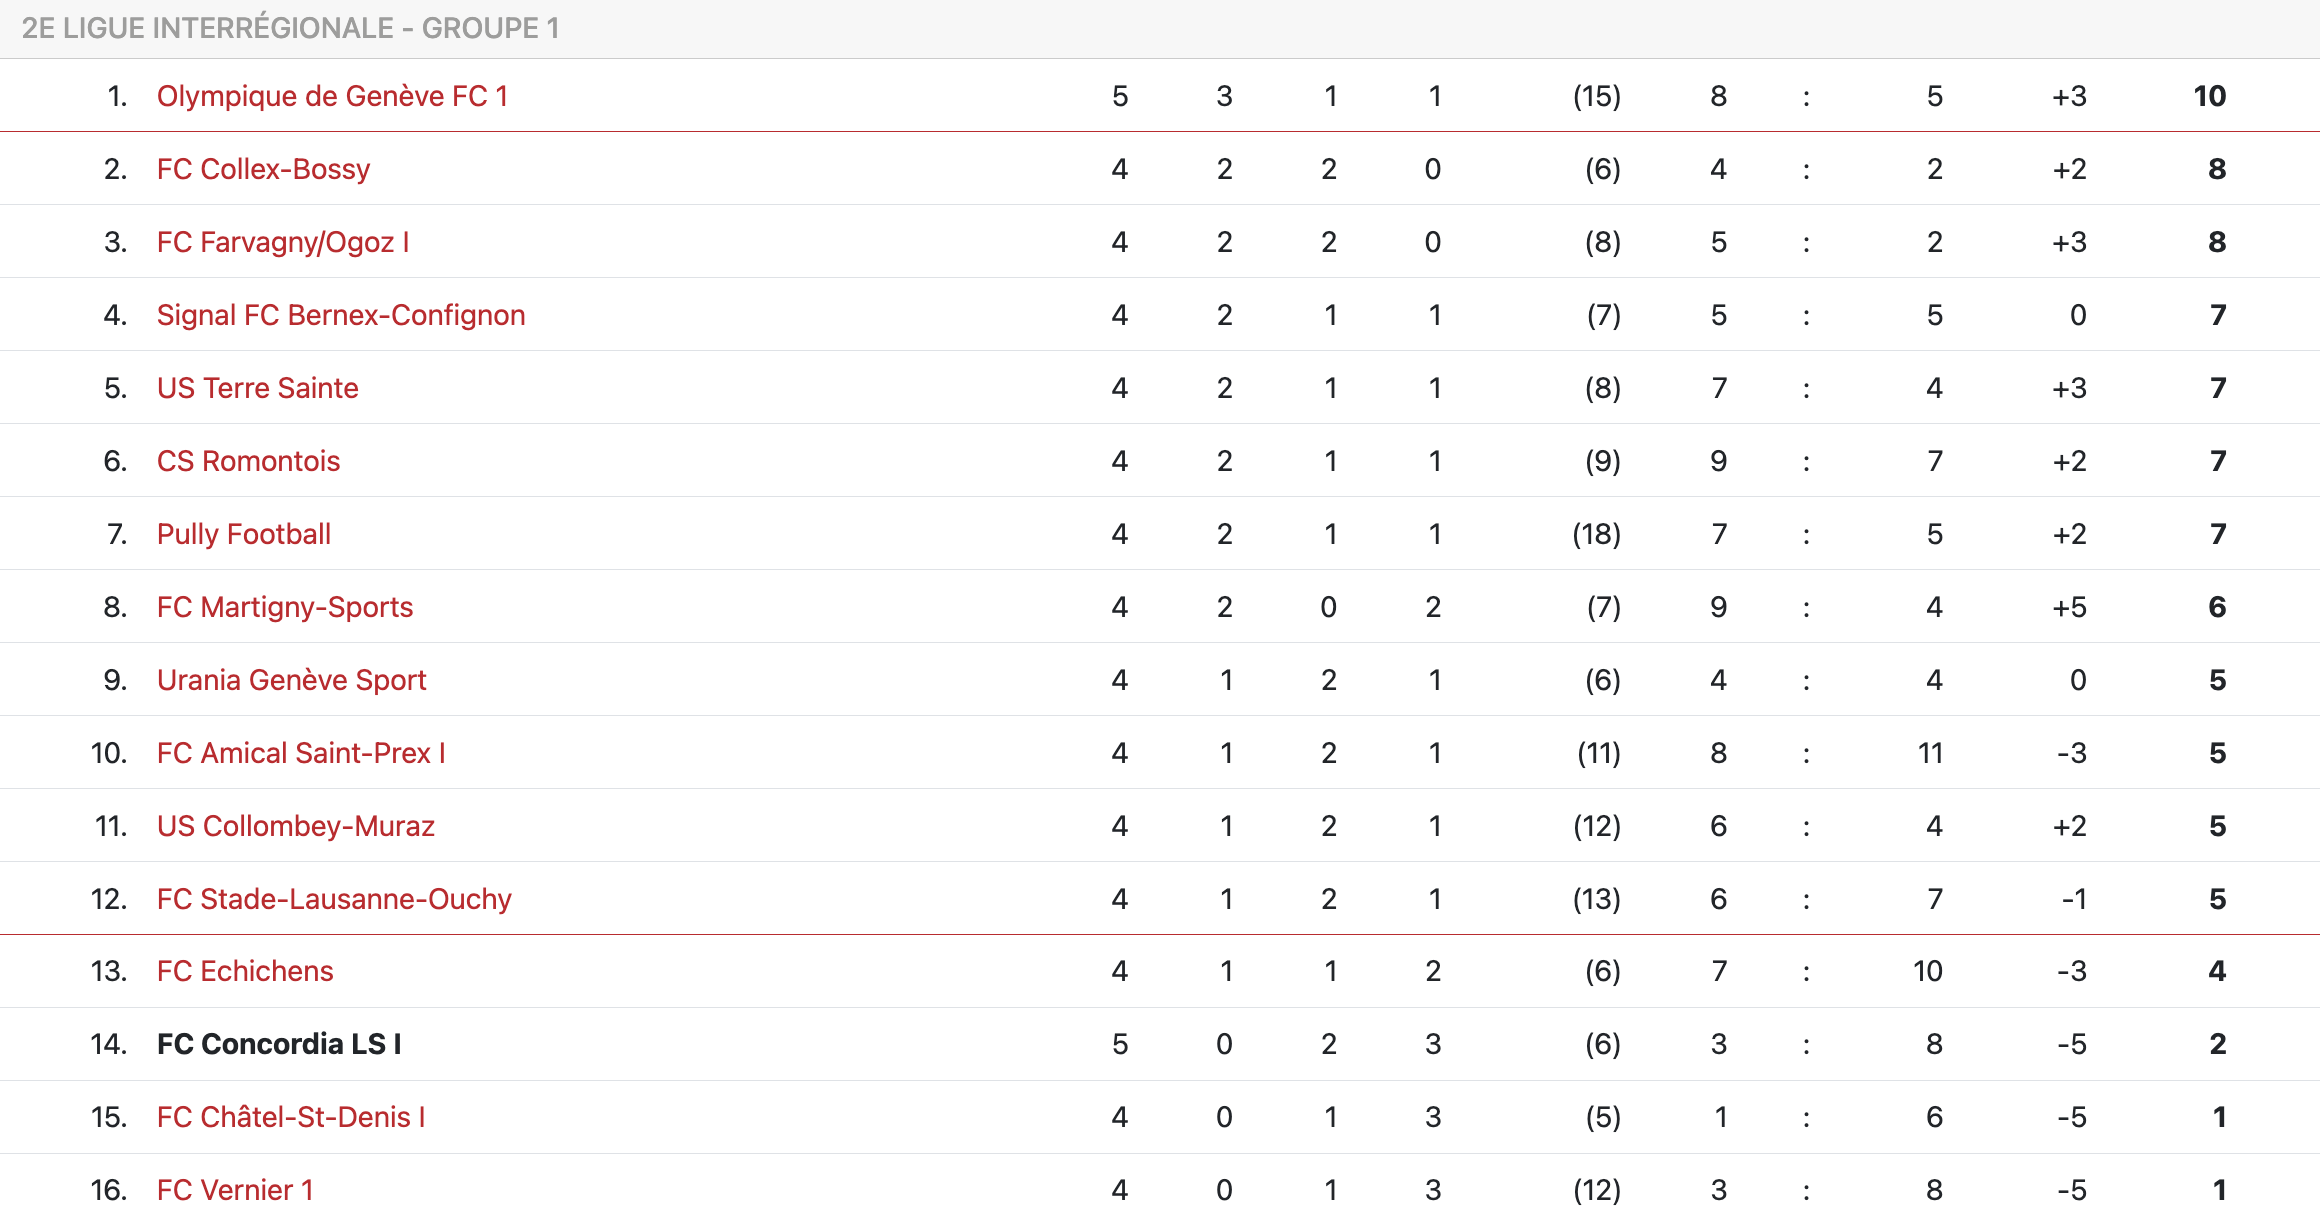Viewport: 2320px width, 1220px height.
Task: Select the FC Farvagny/Ogoz I link
Action: [x=283, y=242]
